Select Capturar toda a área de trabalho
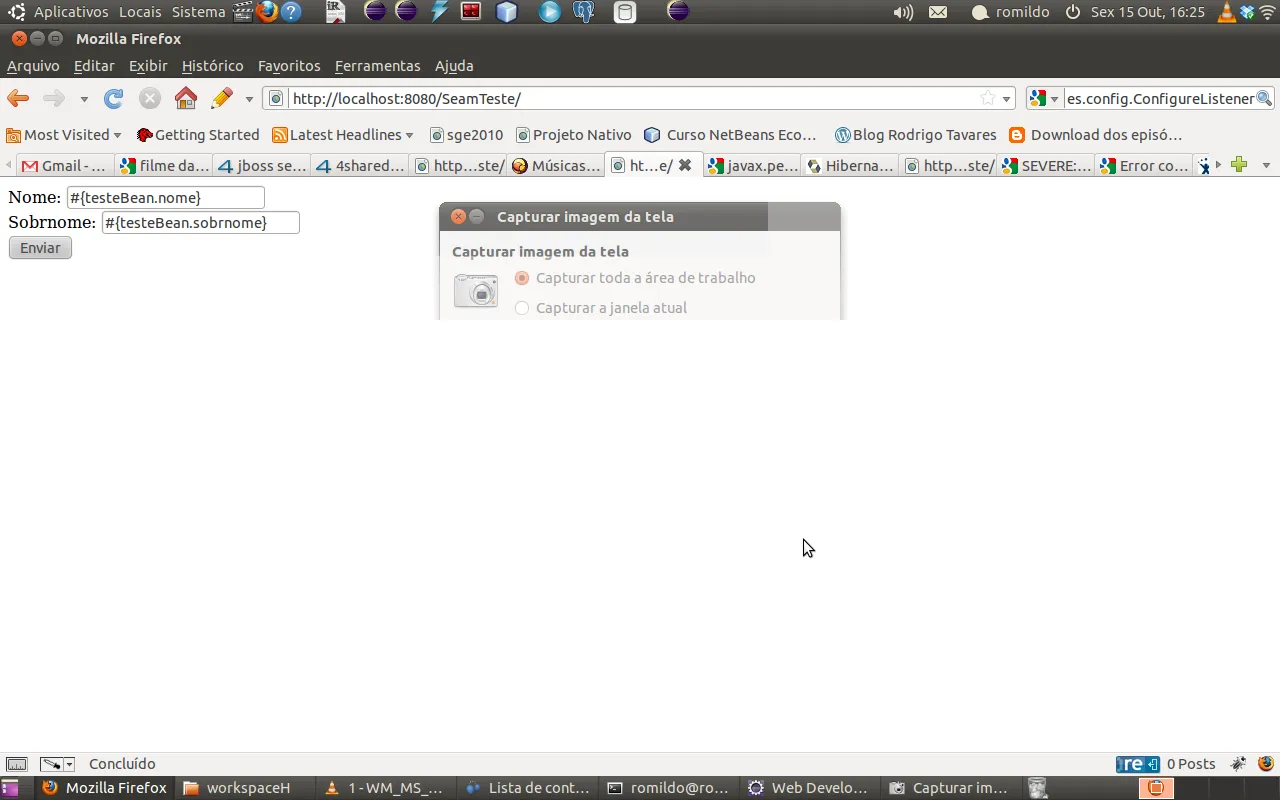Image resolution: width=1280 pixels, height=800 pixels. pyautogui.click(x=634, y=278)
